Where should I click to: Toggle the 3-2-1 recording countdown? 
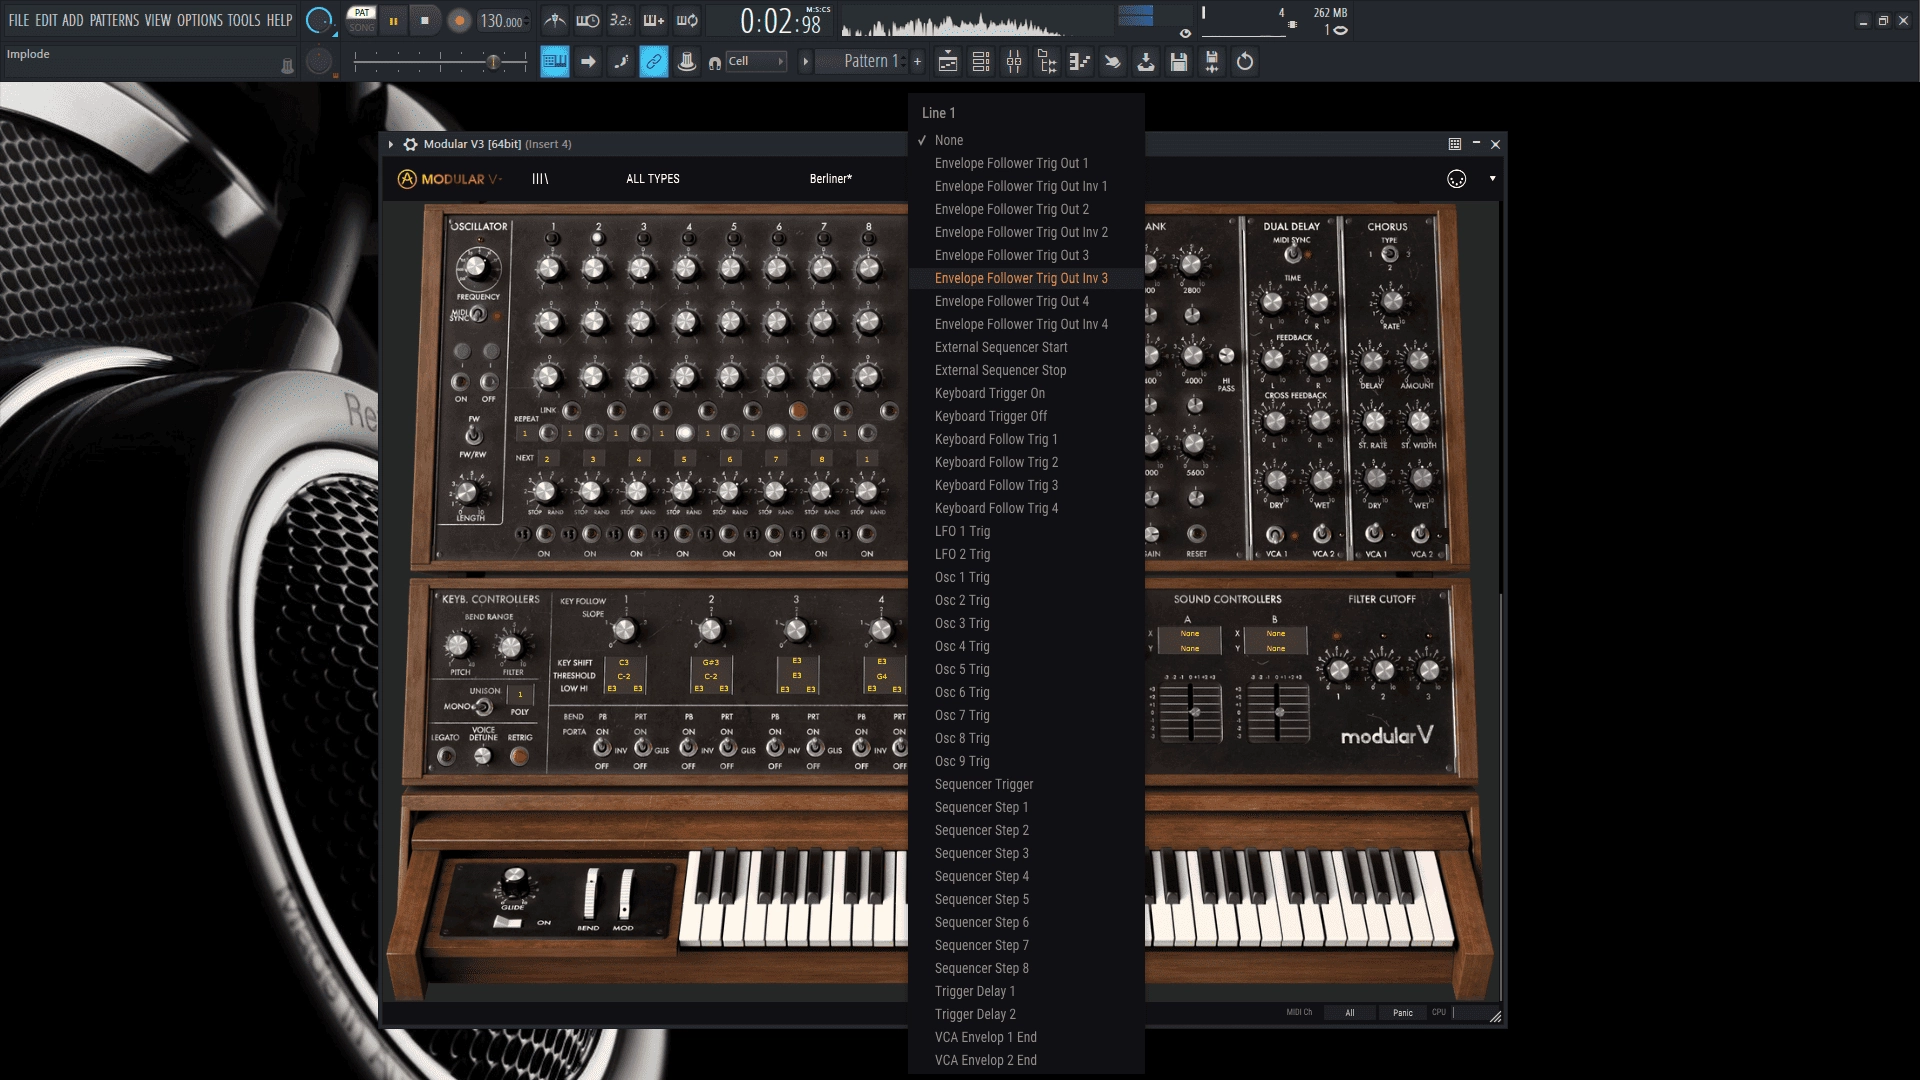point(621,20)
